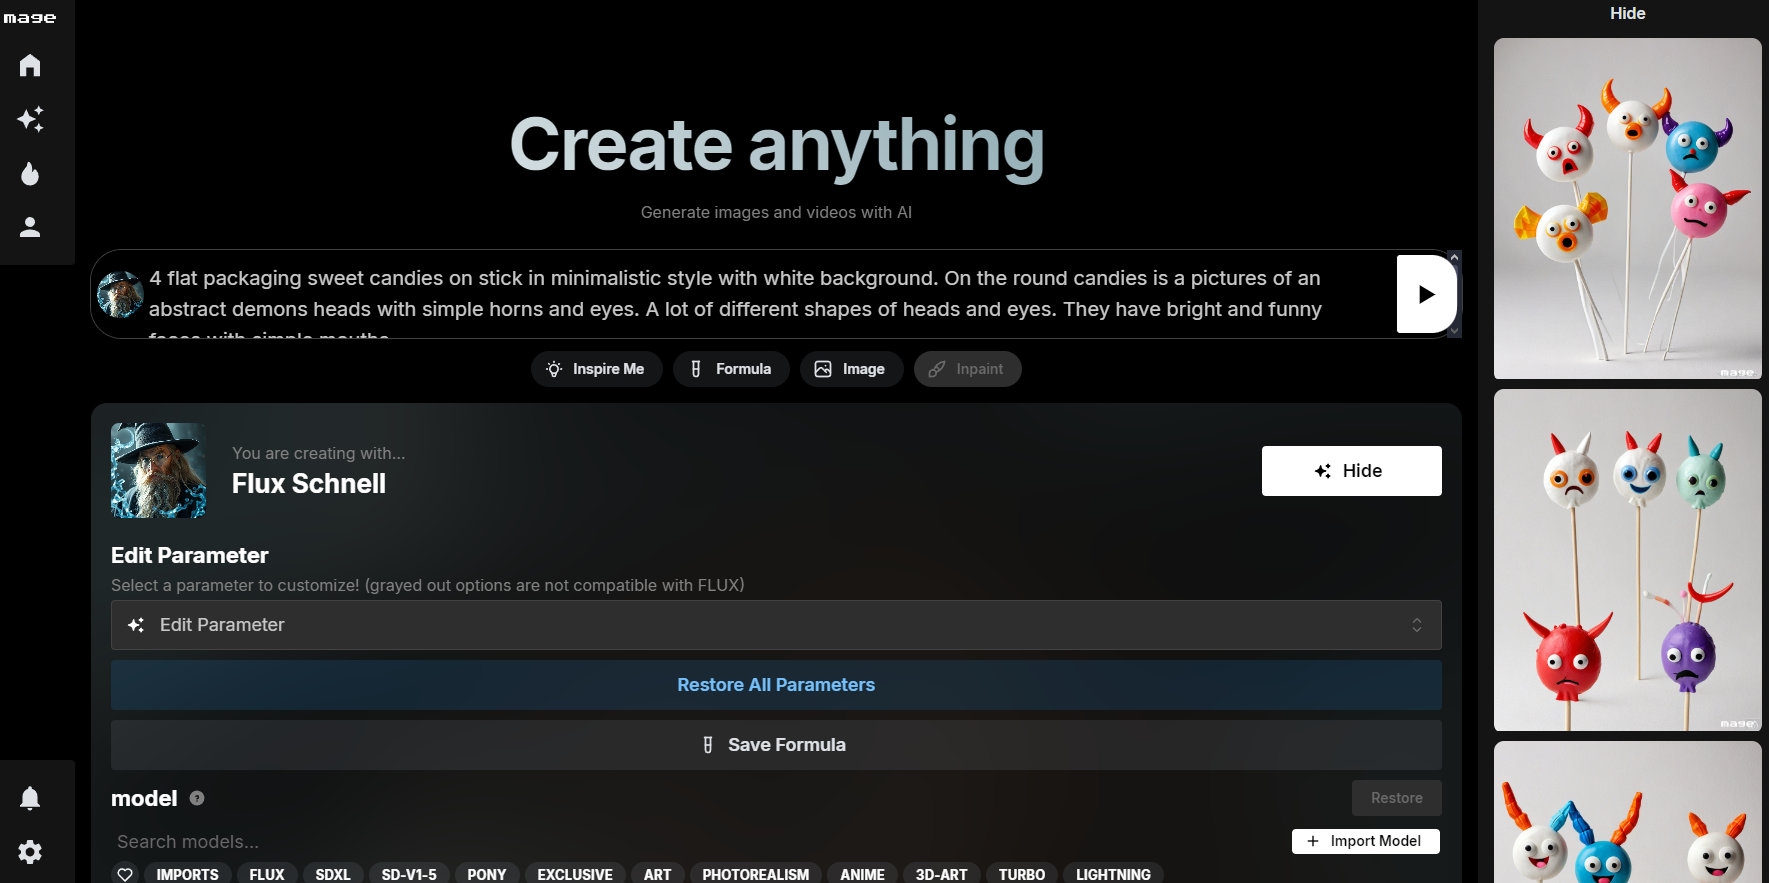Select the 3D-ART model filter tab
This screenshot has width=1769, height=883.
tap(942, 874)
